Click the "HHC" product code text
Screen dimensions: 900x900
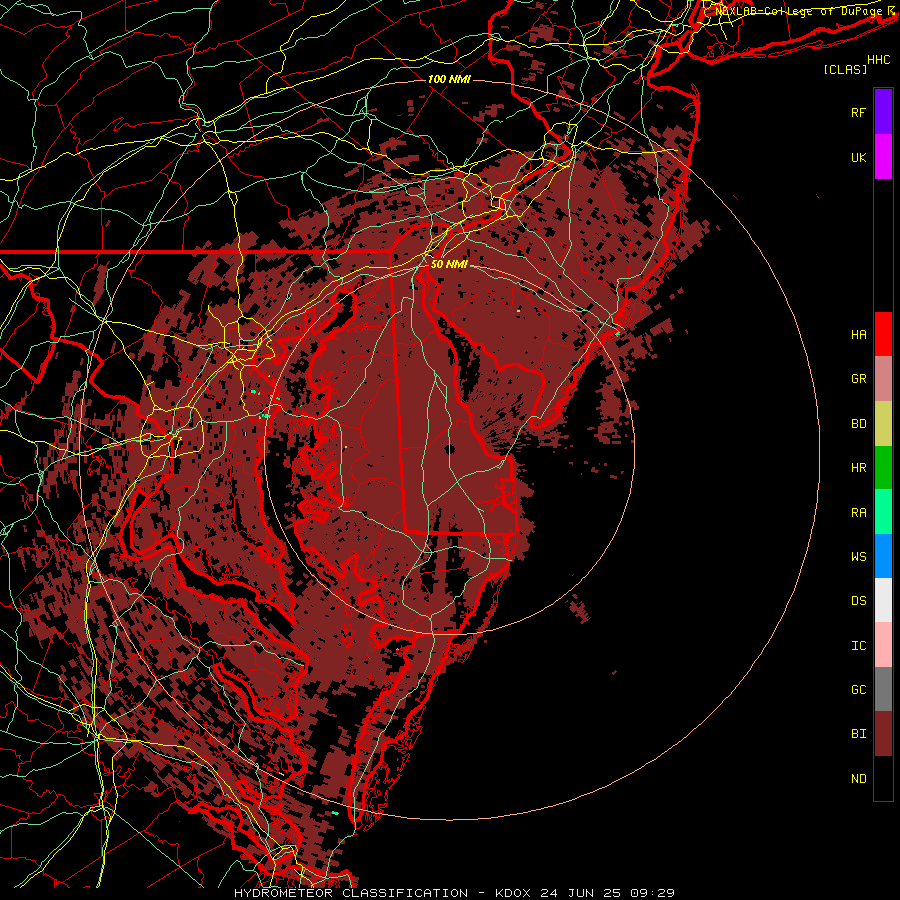pyautogui.click(x=878, y=60)
